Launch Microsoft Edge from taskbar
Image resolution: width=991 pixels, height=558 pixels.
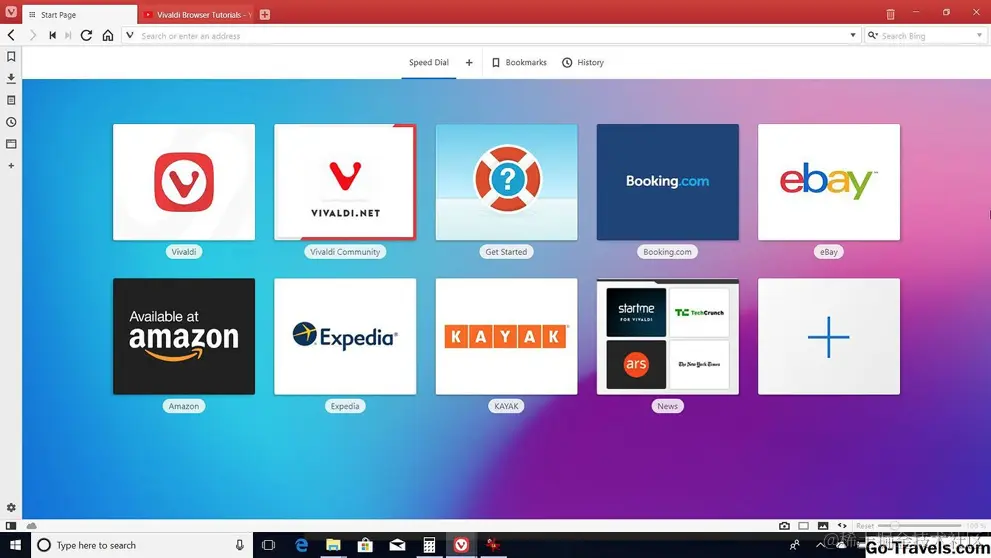(301, 545)
